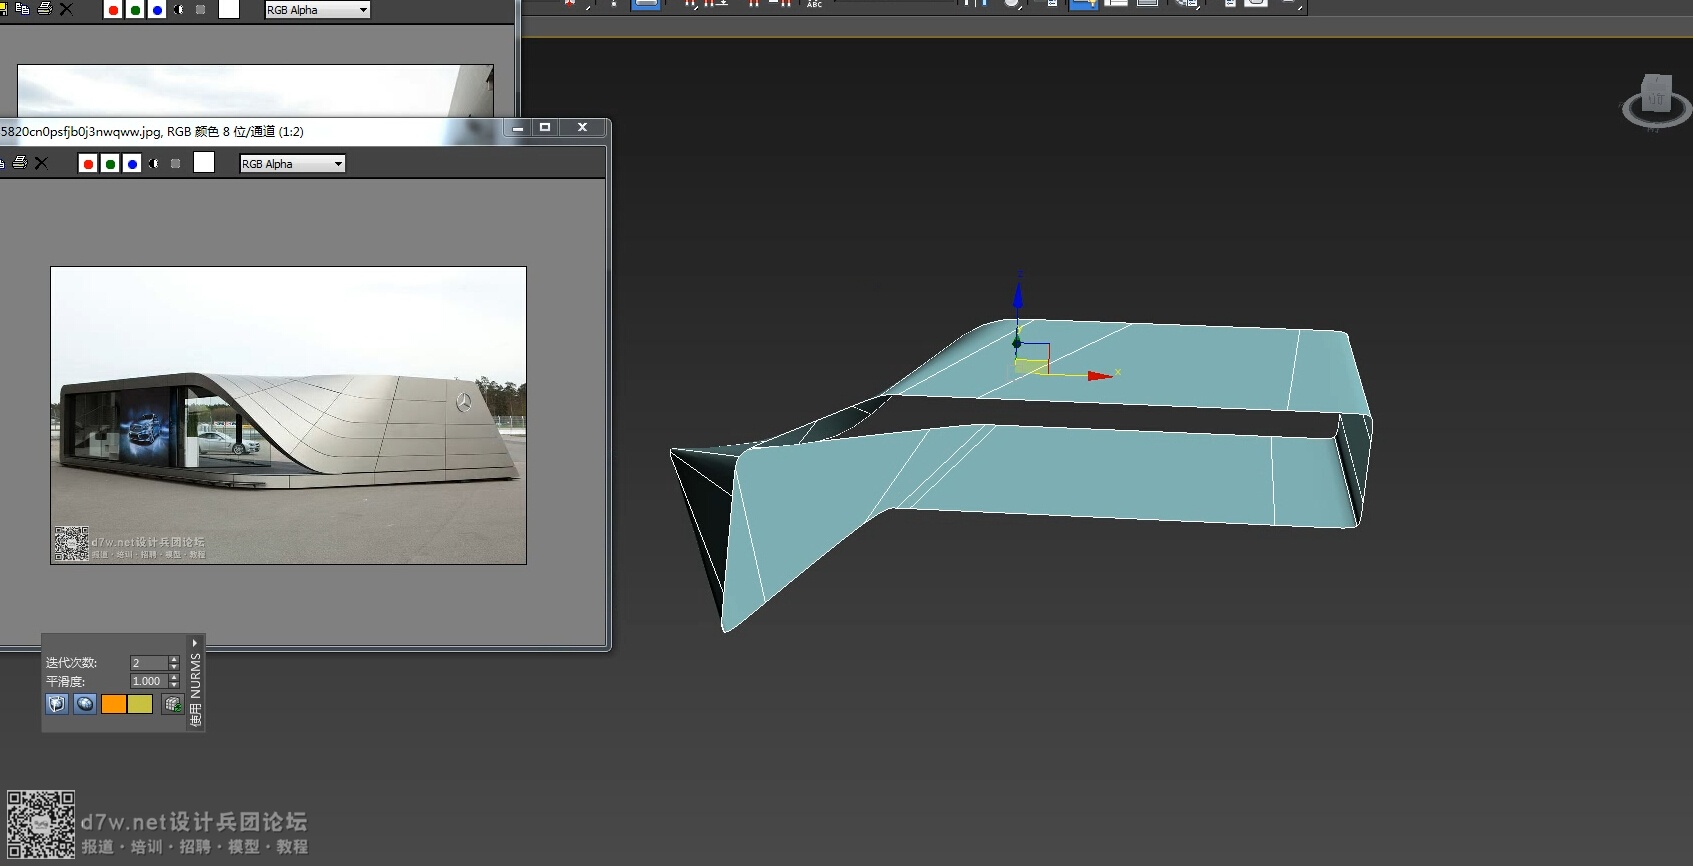Click the 平滑度 smoothness value field
The width and height of the screenshot is (1693, 866).
point(148,681)
